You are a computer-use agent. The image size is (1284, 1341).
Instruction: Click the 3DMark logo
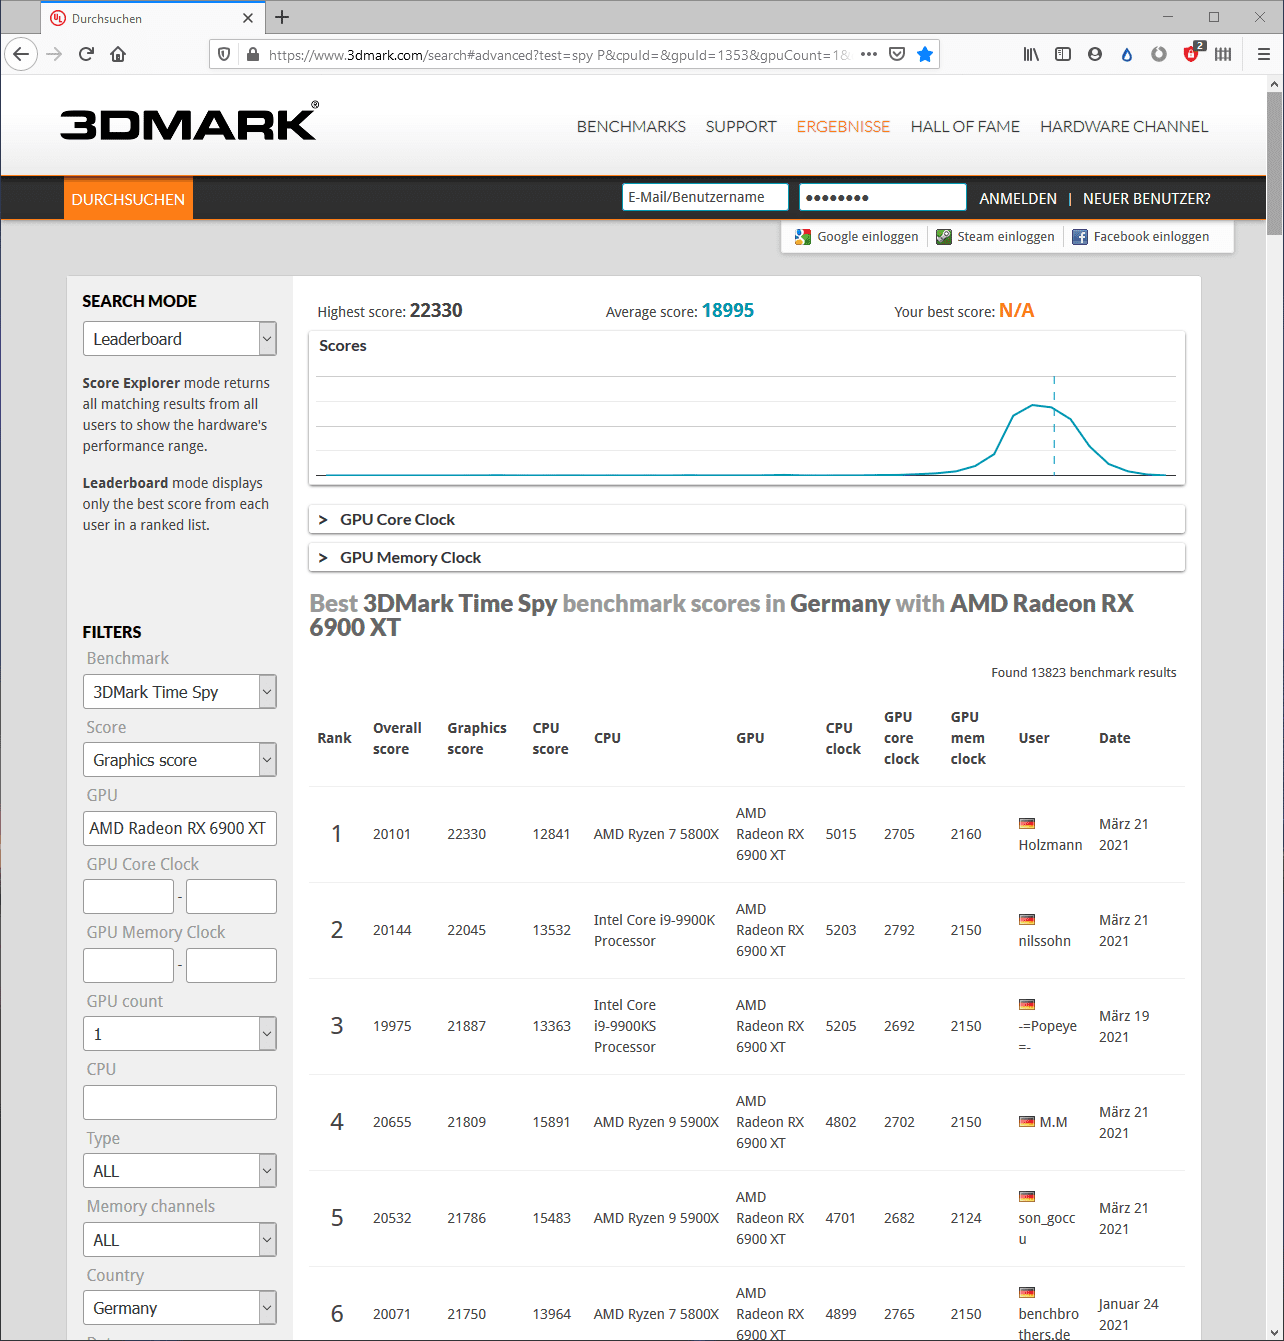coord(189,122)
